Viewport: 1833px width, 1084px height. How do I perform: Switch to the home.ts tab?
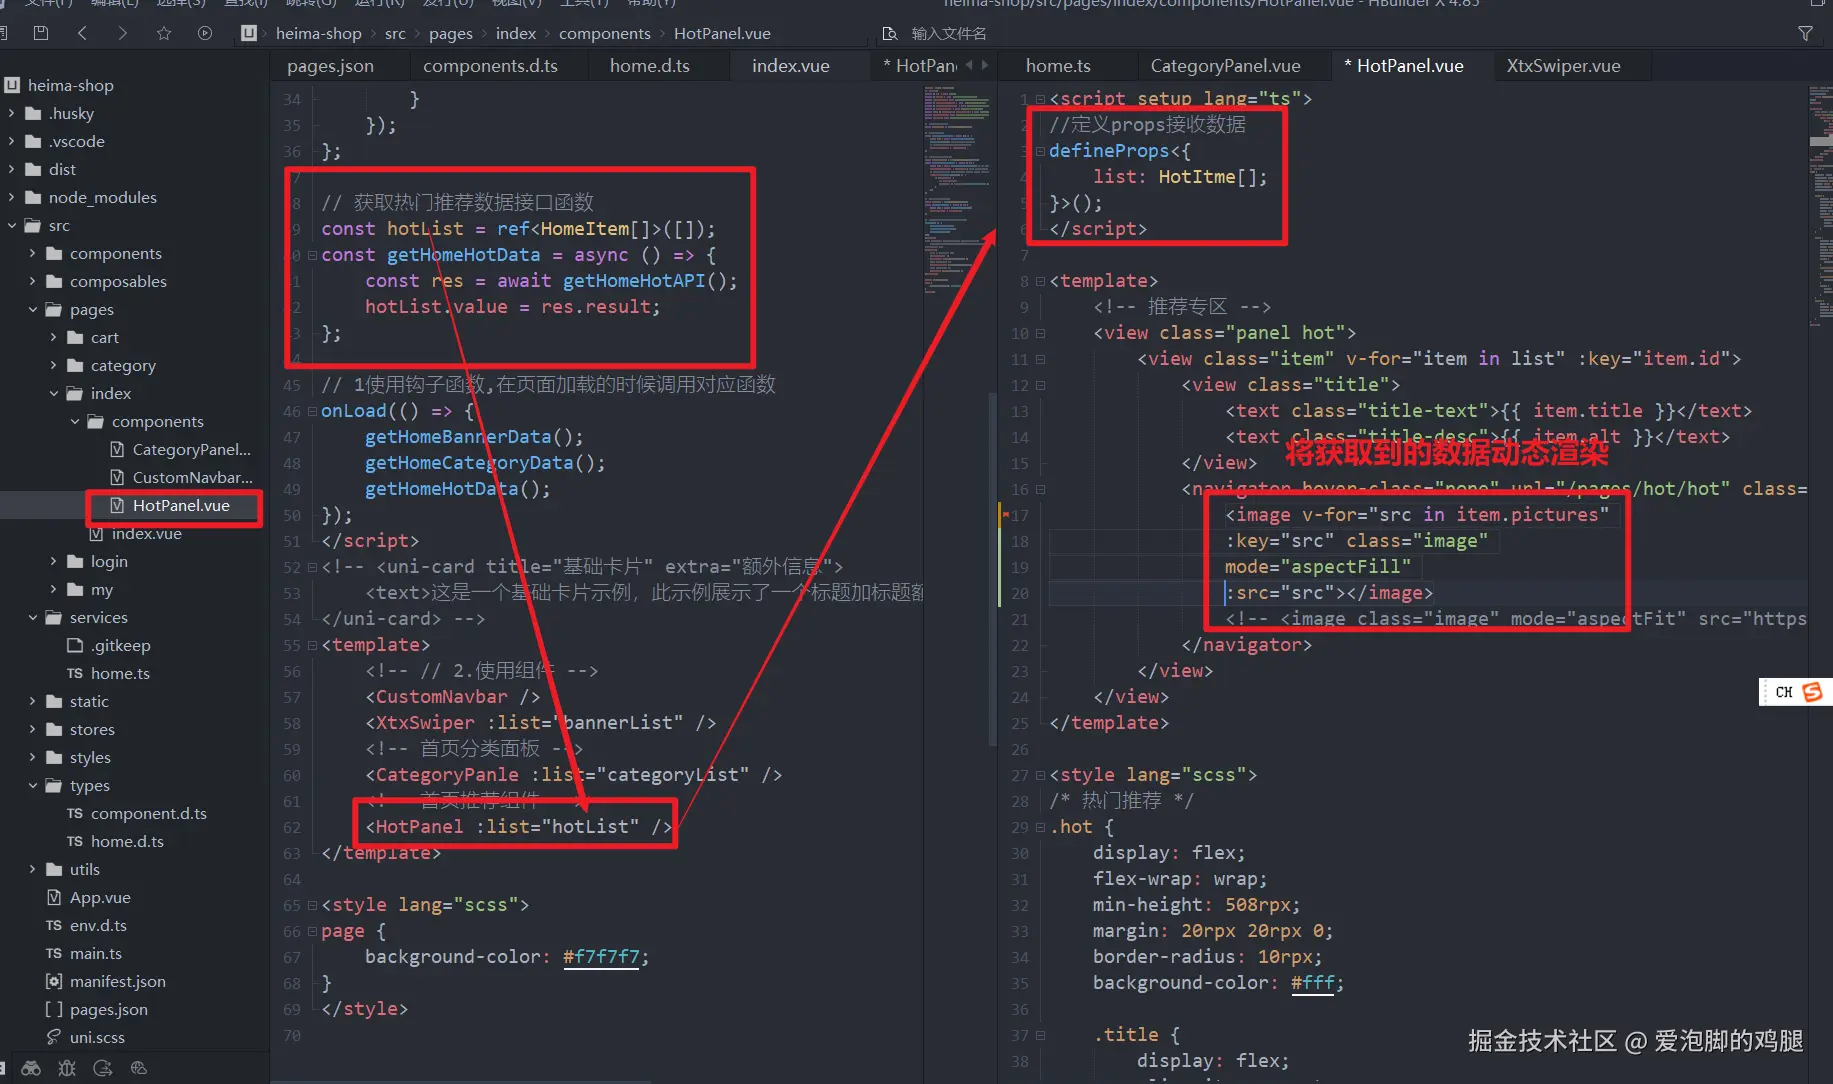1058,66
